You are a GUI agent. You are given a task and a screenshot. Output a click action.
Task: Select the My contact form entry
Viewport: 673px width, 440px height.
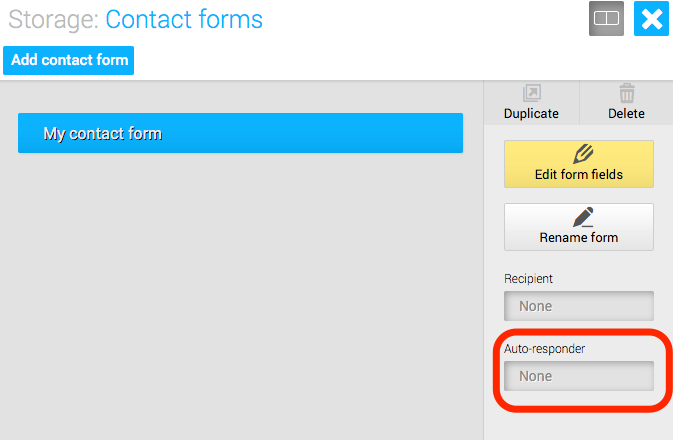(x=240, y=133)
